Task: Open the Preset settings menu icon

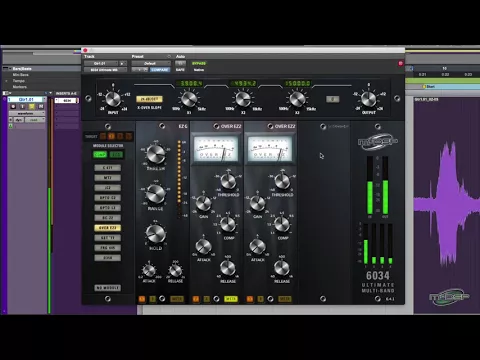Action: pyautogui.click(x=169, y=56)
